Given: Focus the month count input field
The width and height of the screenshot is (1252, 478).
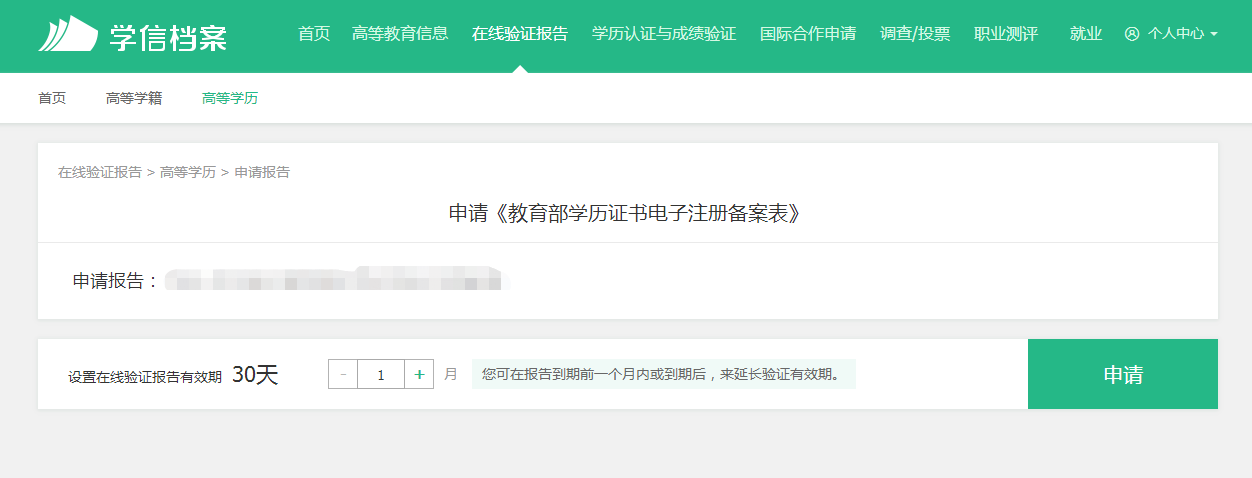Looking at the screenshot, I should (x=381, y=374).
